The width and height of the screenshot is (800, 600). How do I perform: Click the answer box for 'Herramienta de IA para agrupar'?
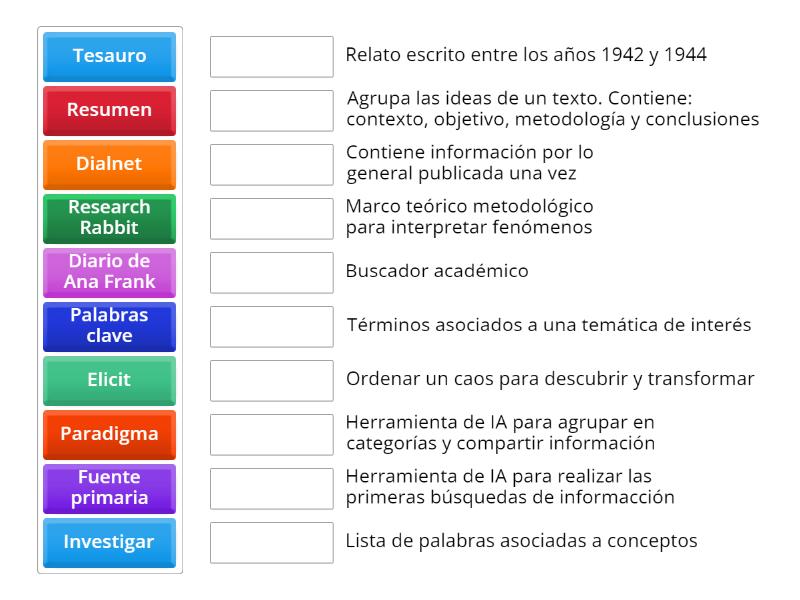pos(271,434)
